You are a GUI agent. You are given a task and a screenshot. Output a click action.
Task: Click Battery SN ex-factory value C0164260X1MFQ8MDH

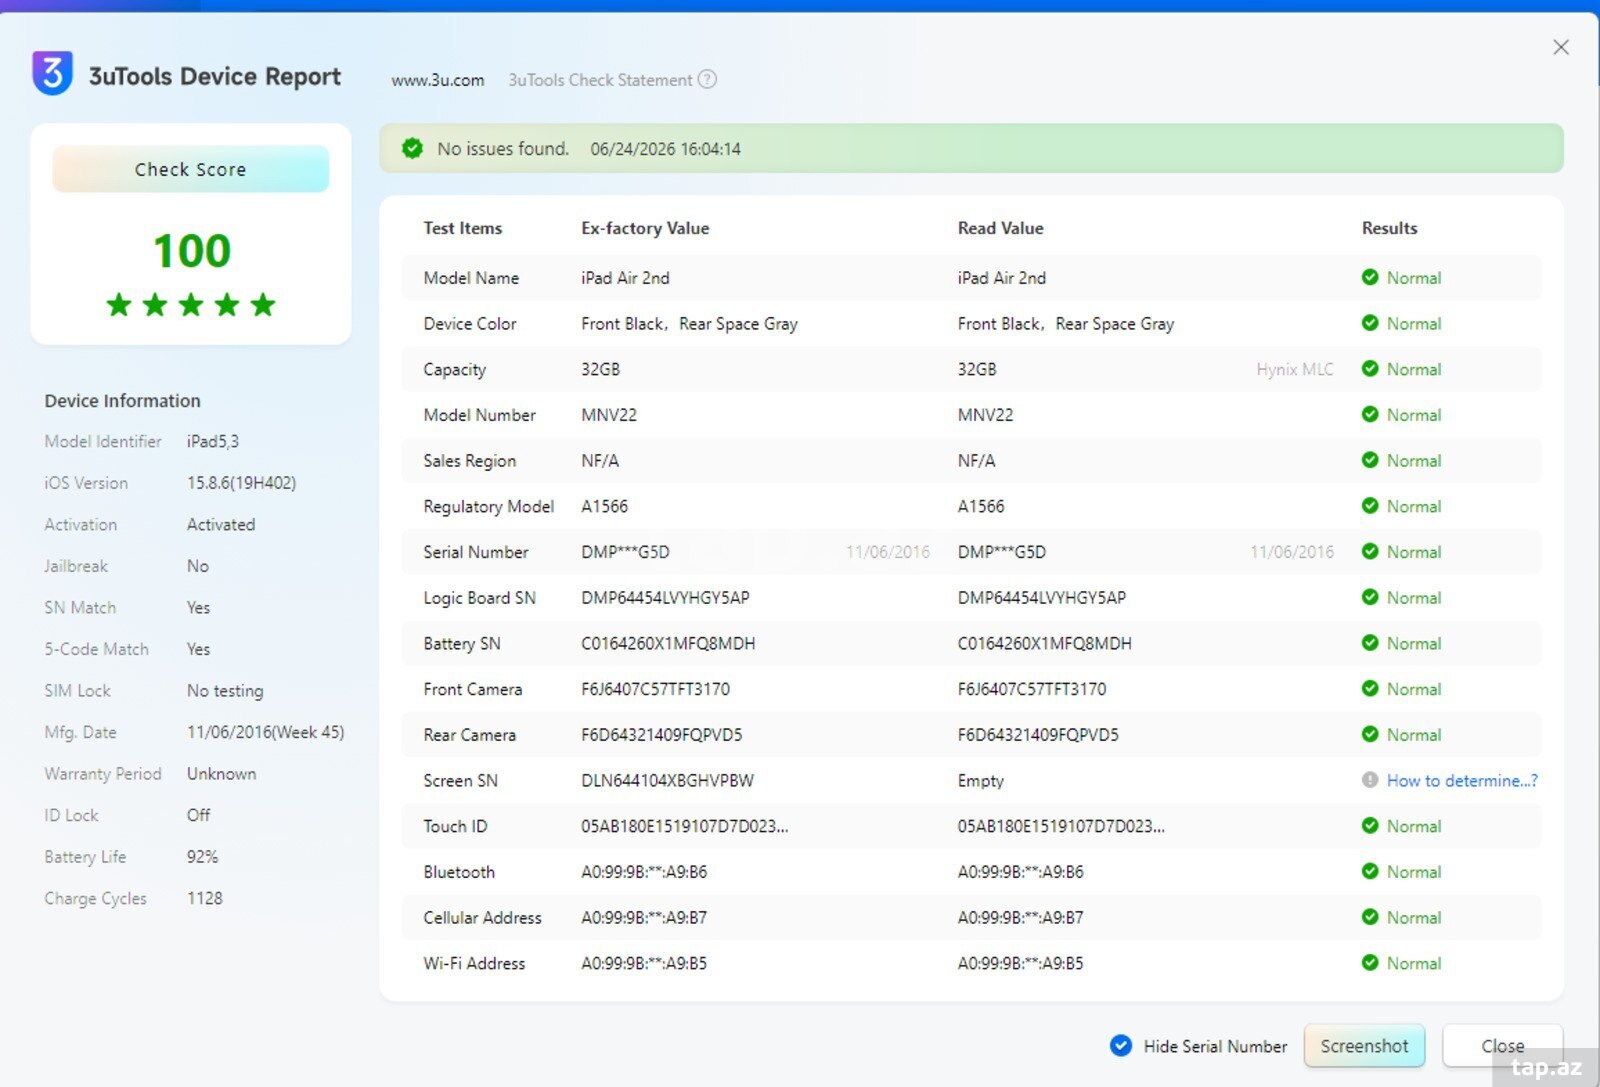pyautogui.click(x=668, y=644)
